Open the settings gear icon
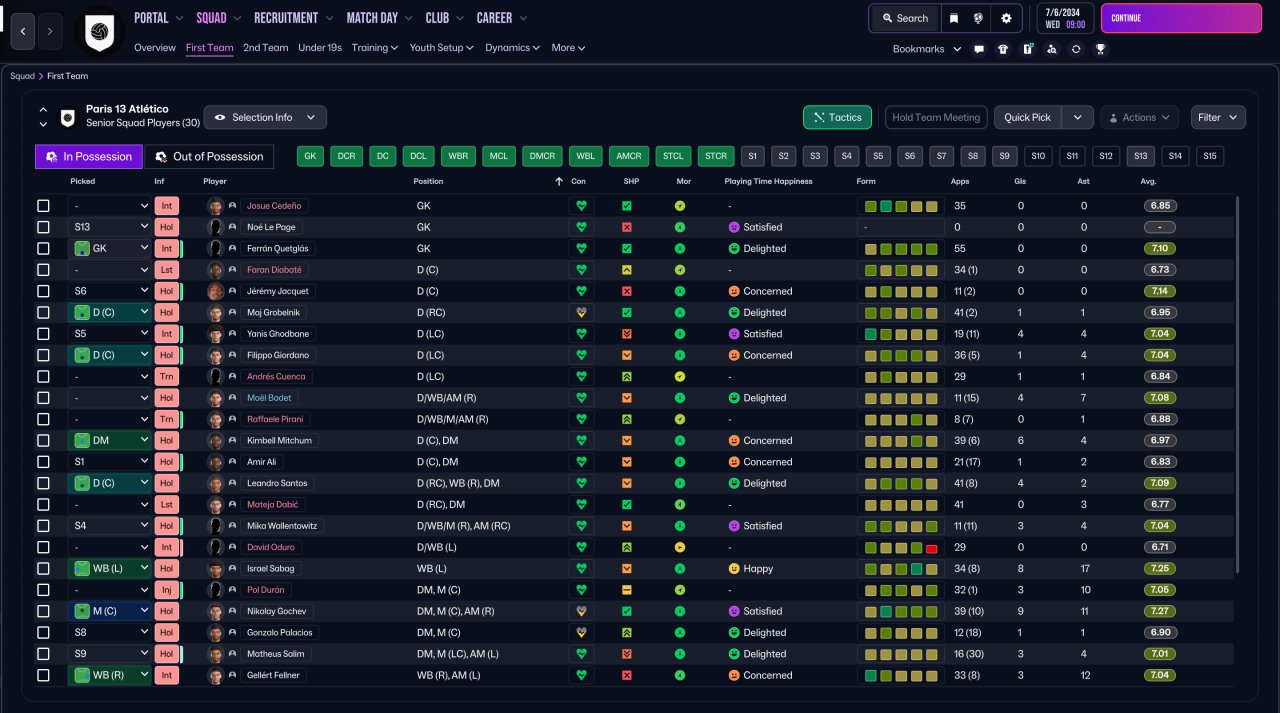Viewport: 1280px width, 713px height. (1006, 18)
